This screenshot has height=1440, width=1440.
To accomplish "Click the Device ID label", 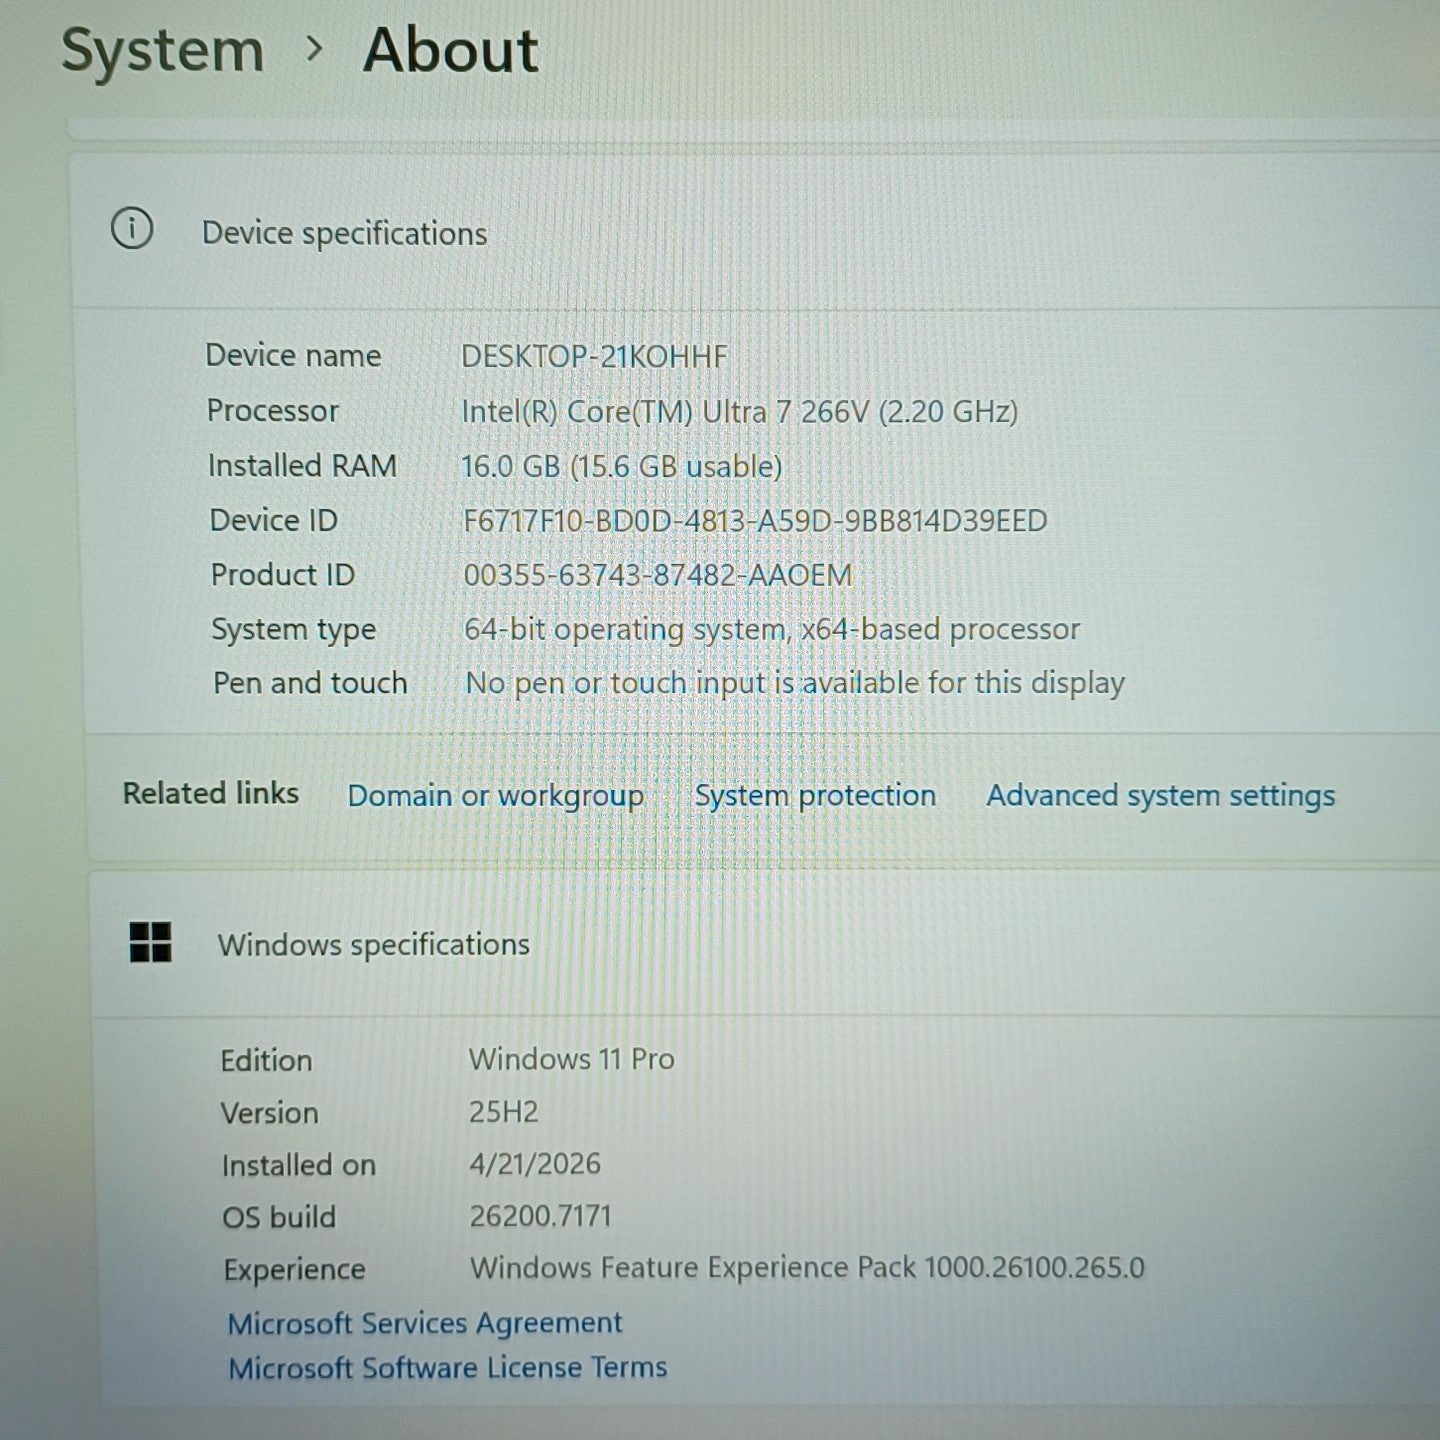I will tap(274, 520).
